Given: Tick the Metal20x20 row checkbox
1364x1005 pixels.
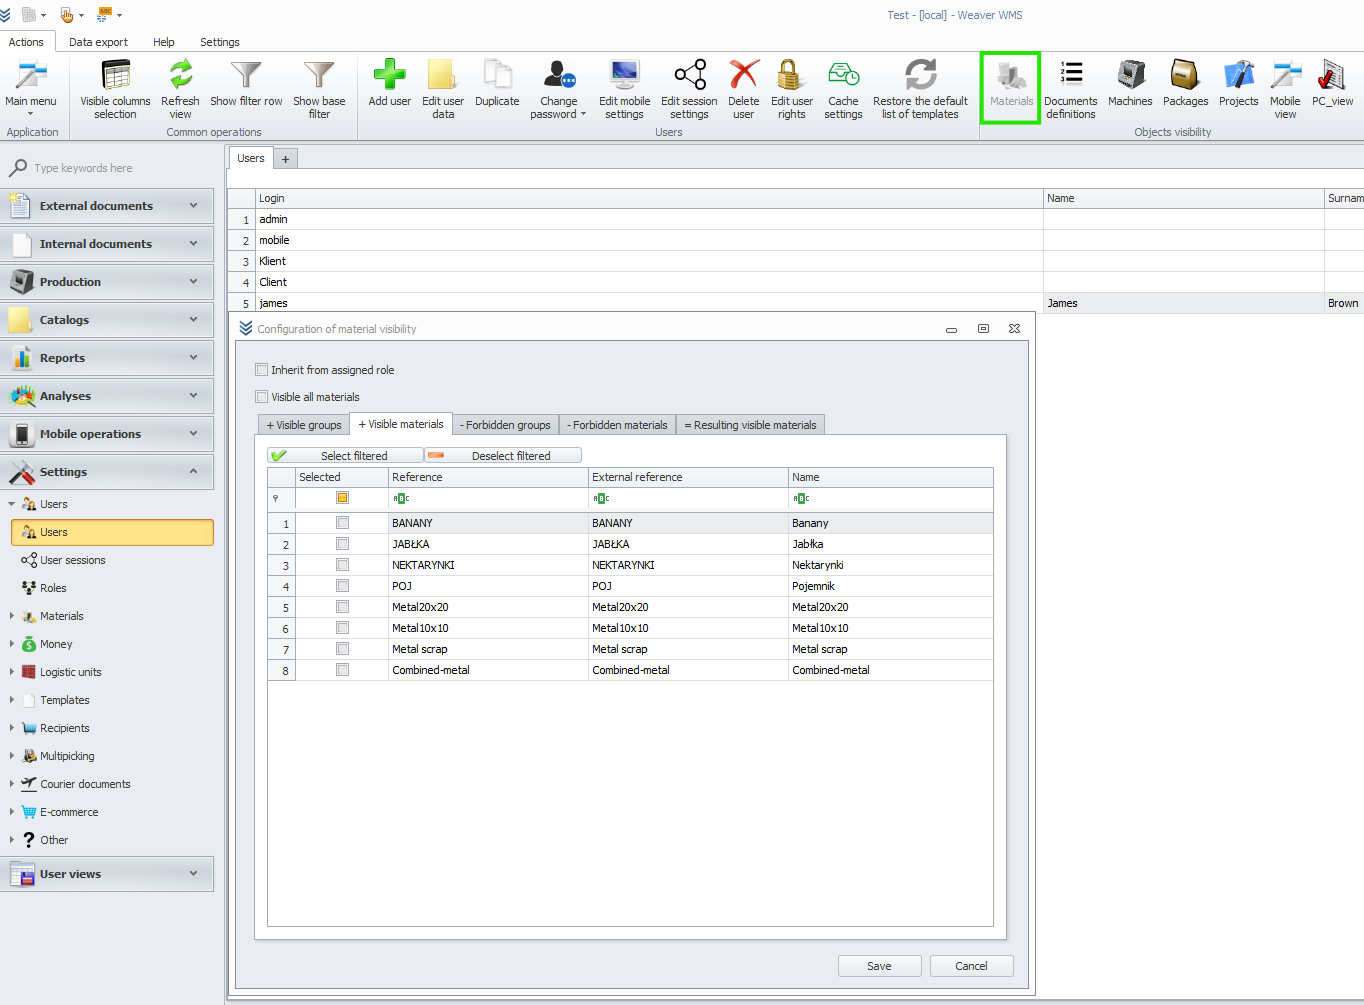Looking at the screenshot, I should tap(343, 607).
